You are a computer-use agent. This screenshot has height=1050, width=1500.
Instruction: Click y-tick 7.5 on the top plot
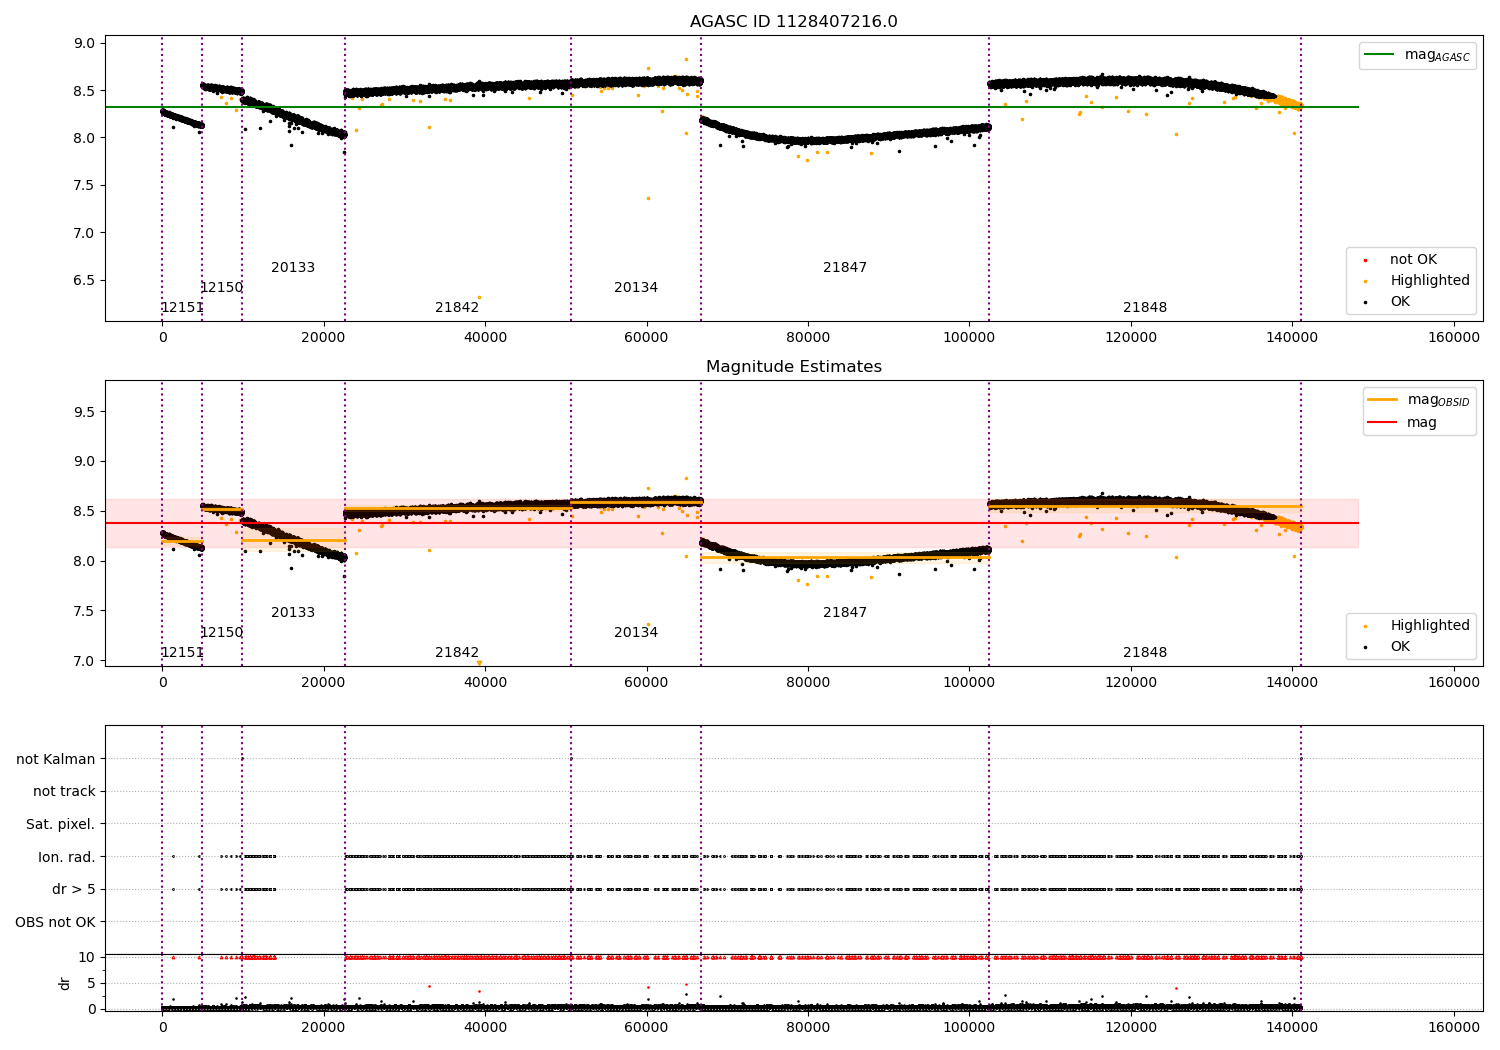tap(85, 185)
